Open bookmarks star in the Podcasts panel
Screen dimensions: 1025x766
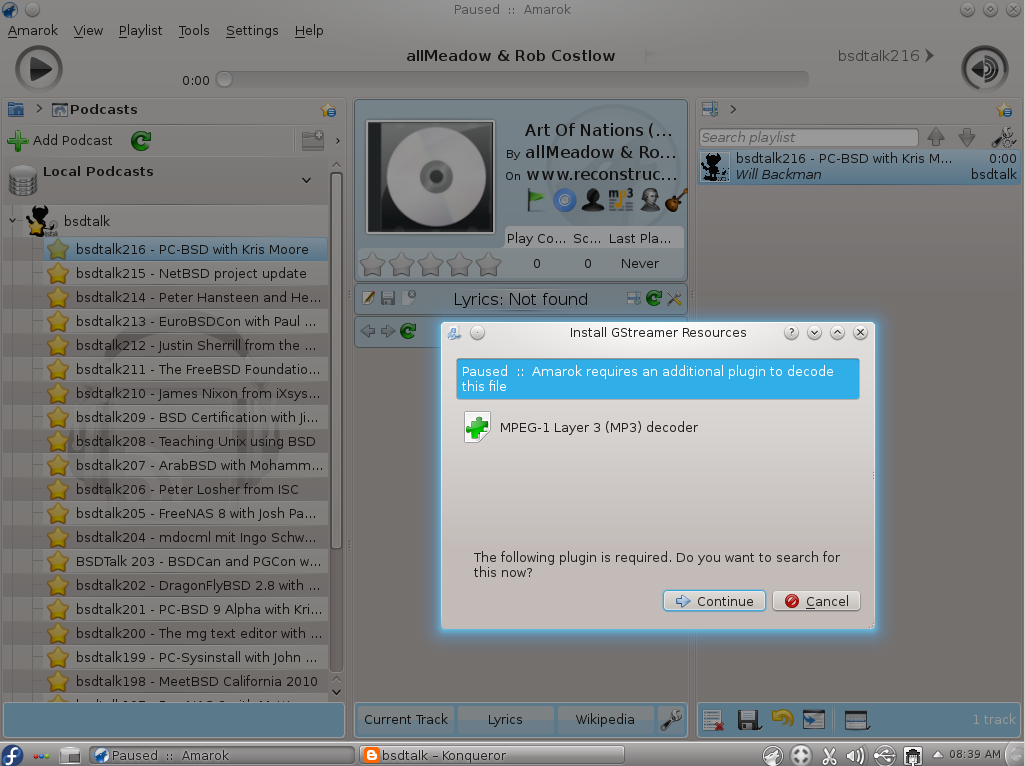tap(328, 110)
